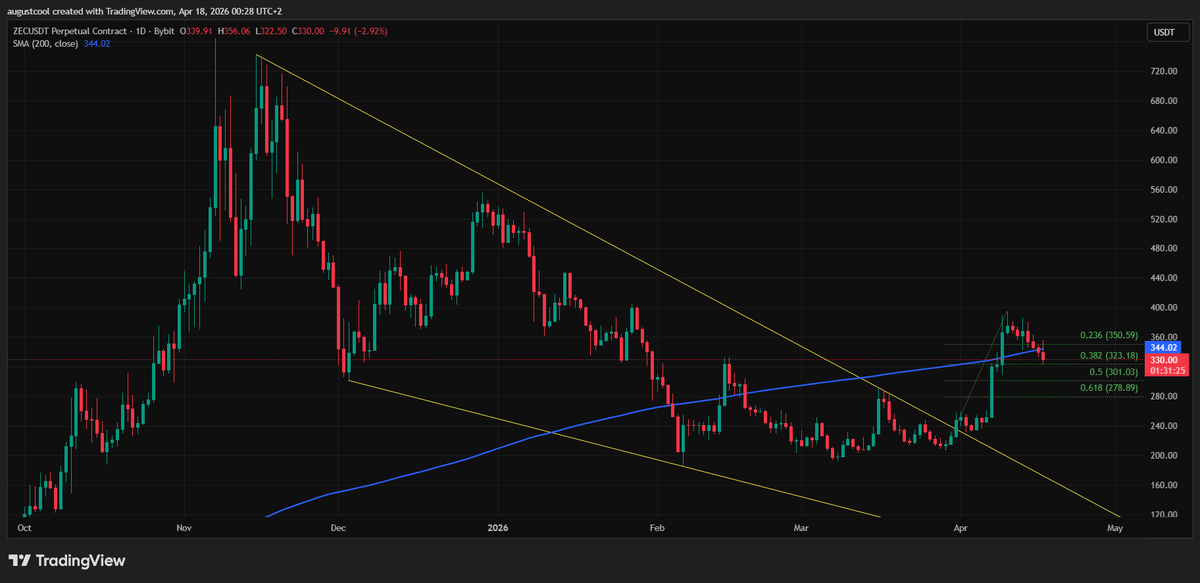Click the 120.00 price axis label
This screenshot has width=1200, height=583.
click(1164, 514)
